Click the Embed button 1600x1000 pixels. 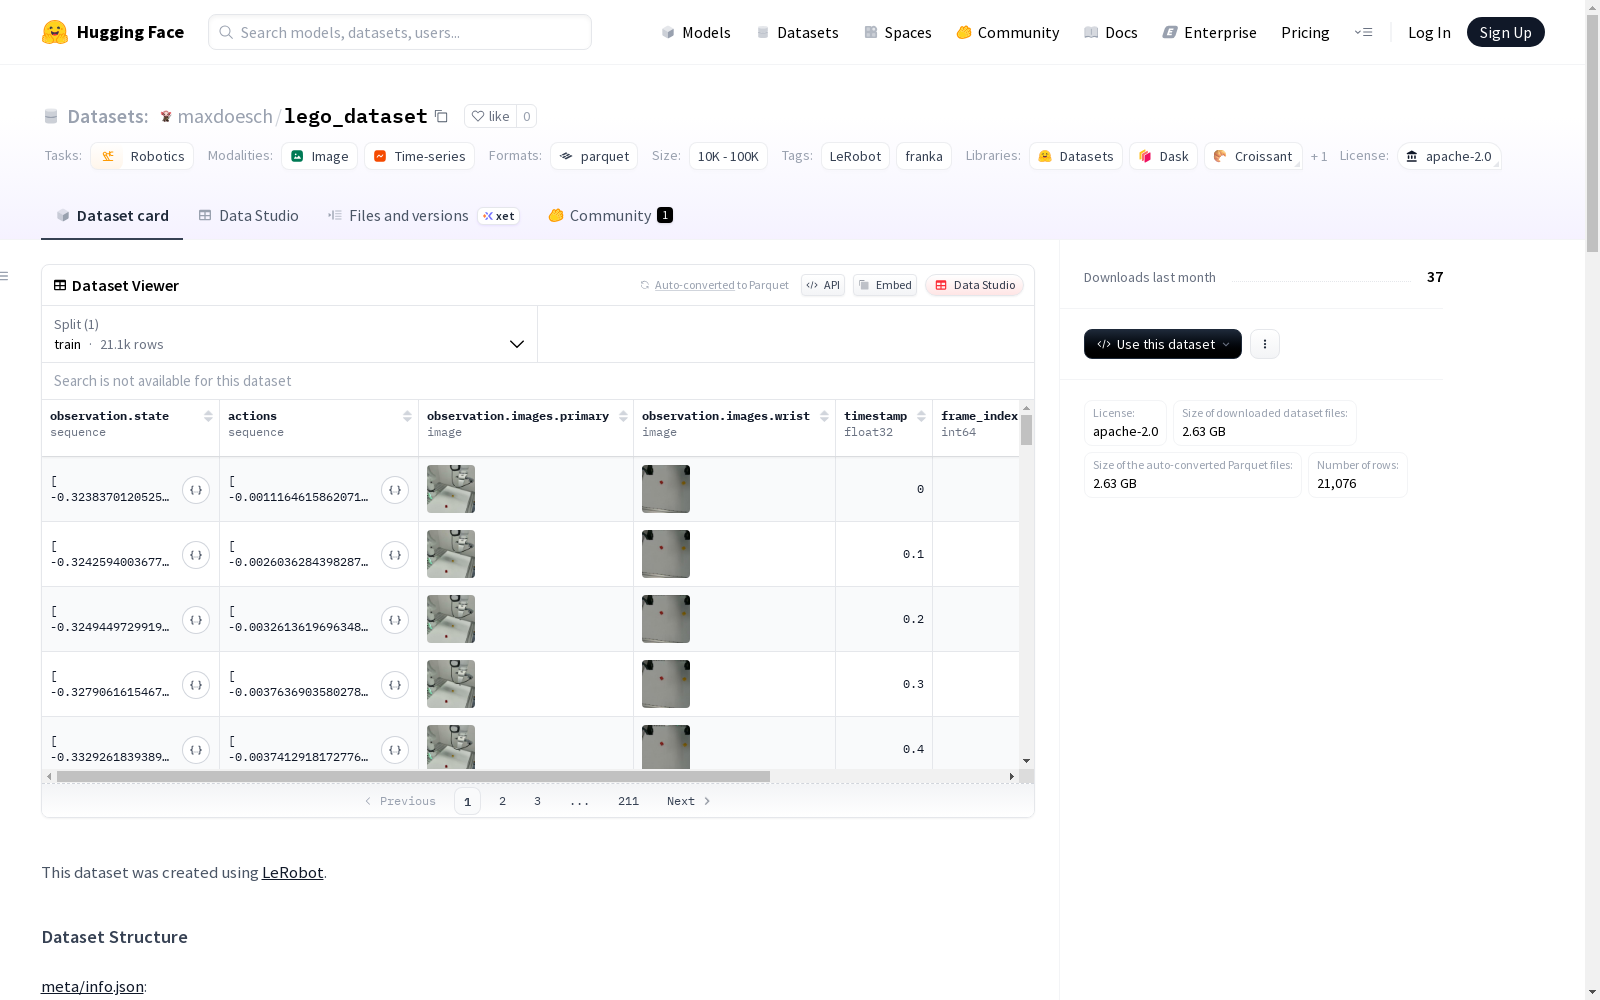(x=885, y=285)
